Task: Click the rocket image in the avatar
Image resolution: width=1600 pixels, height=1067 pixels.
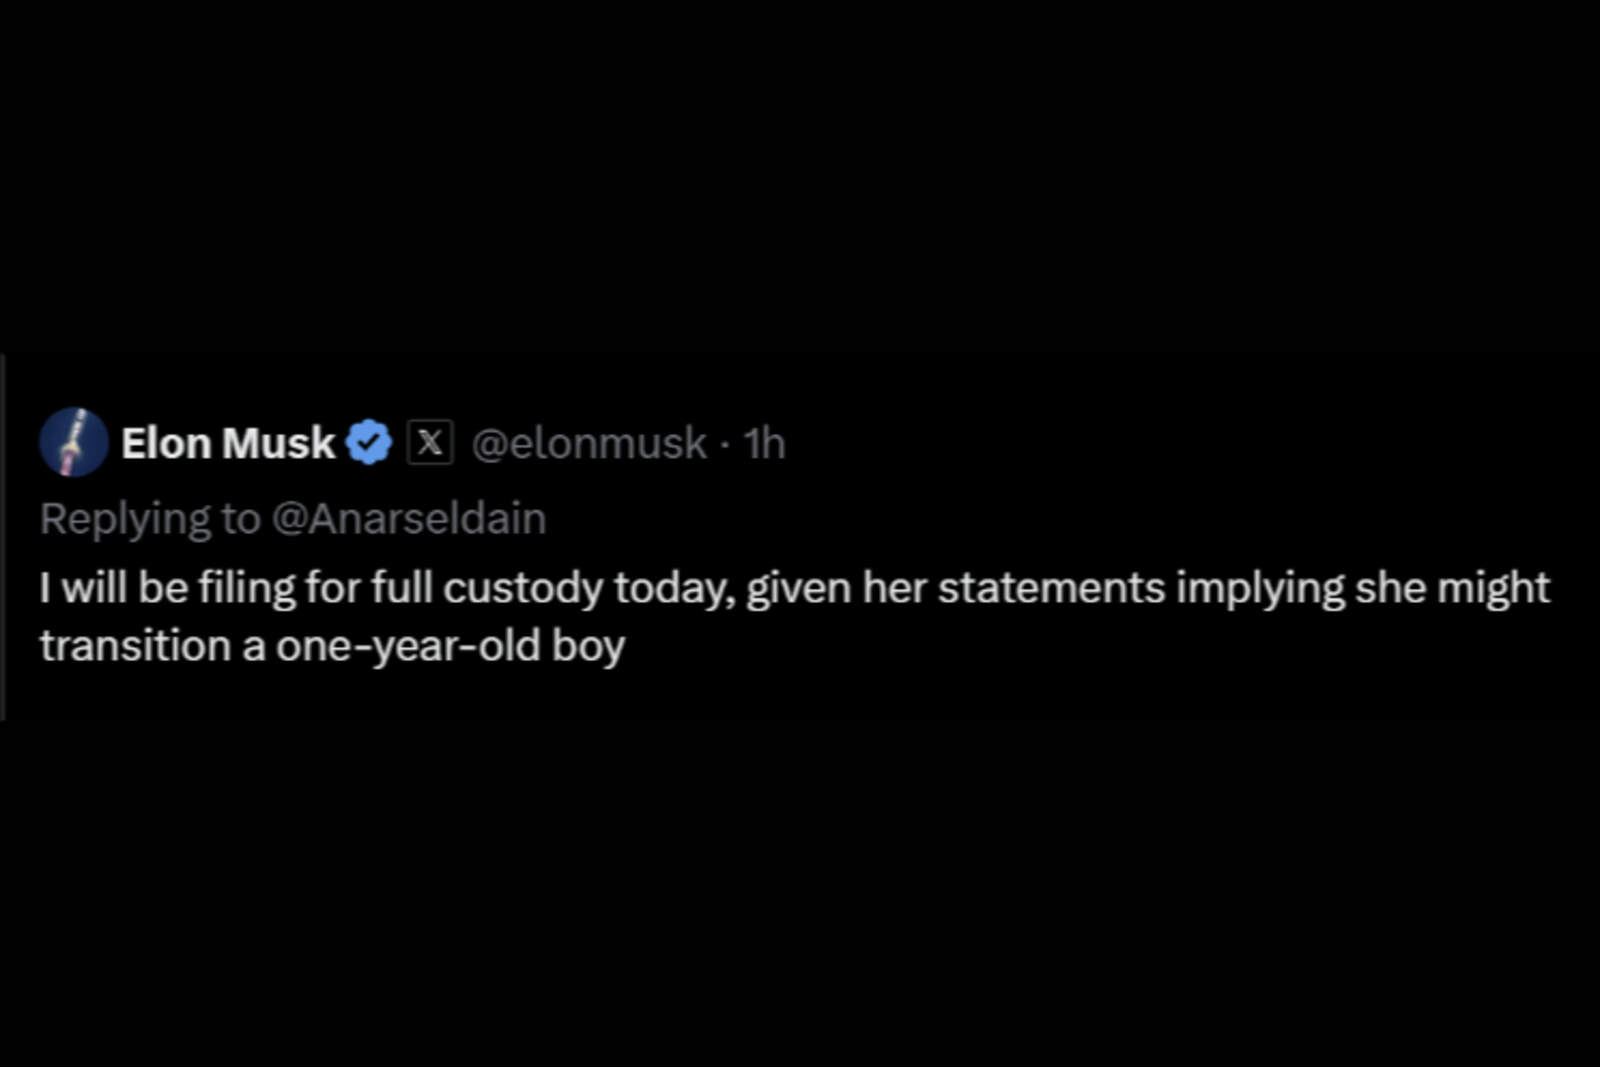Action: pos(72,441)
